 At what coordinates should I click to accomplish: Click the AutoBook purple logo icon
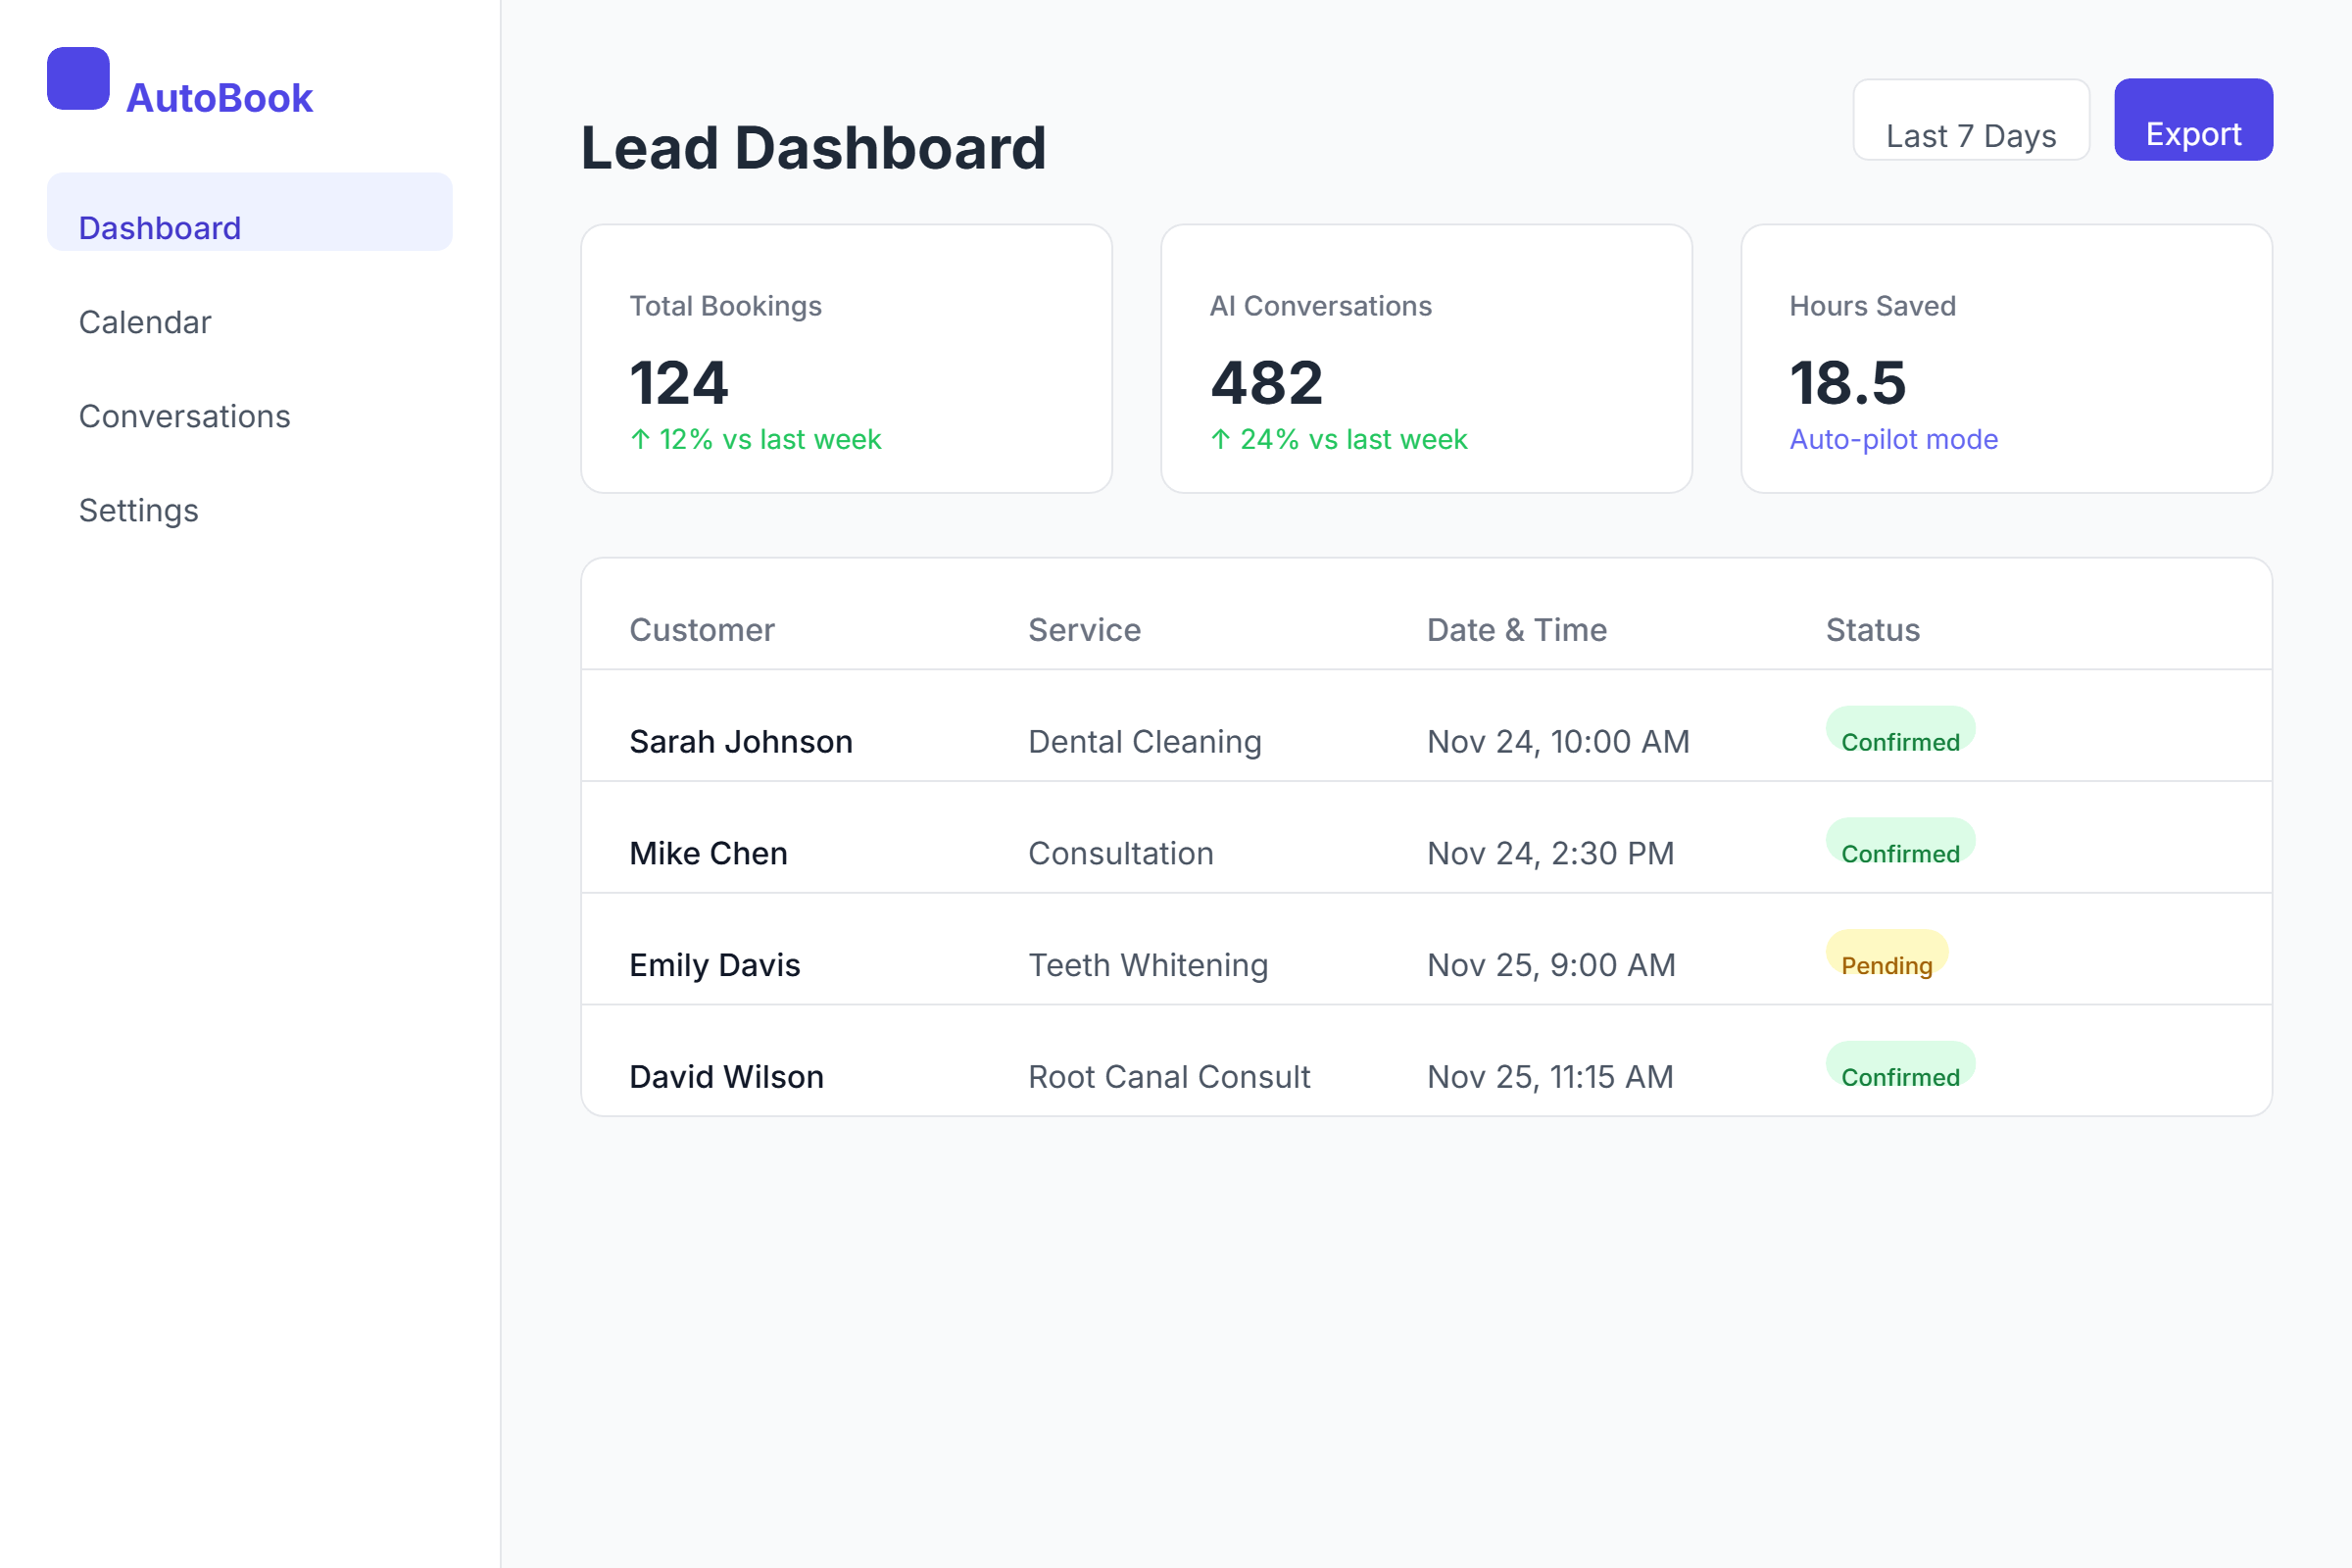(x=78, y=78)
